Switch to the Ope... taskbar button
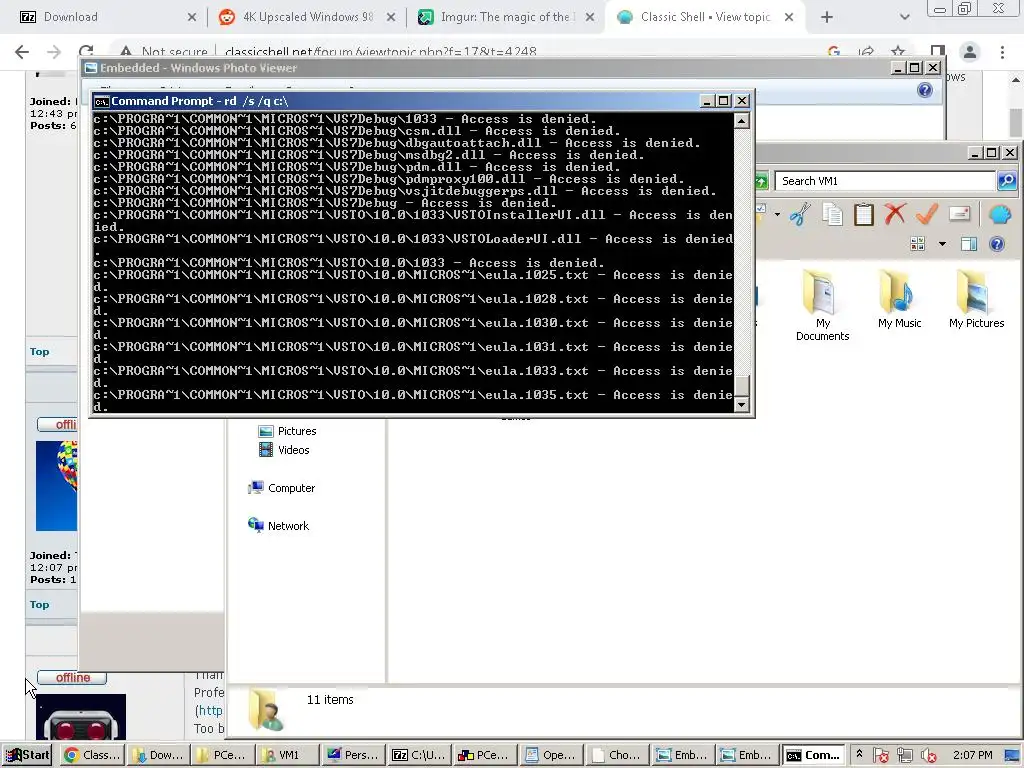The width and height of the screenshot is (1024, 768). tap(550, 755)
